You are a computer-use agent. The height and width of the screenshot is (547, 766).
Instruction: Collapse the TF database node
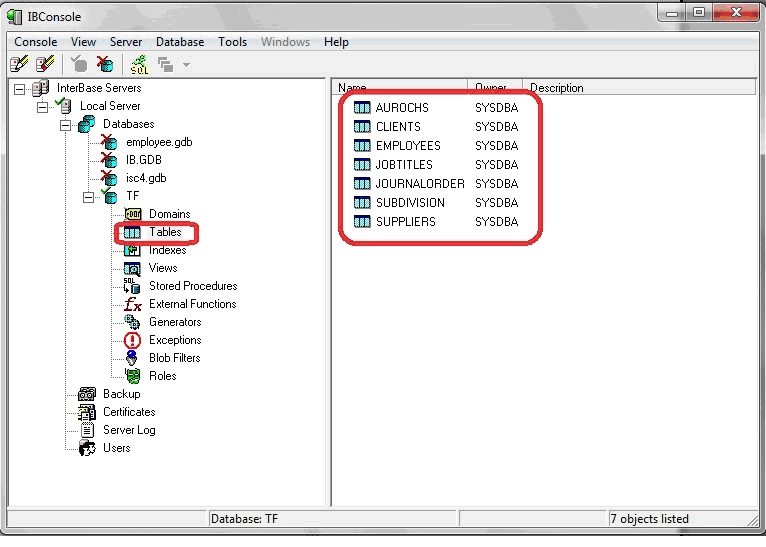click(87, 196)
